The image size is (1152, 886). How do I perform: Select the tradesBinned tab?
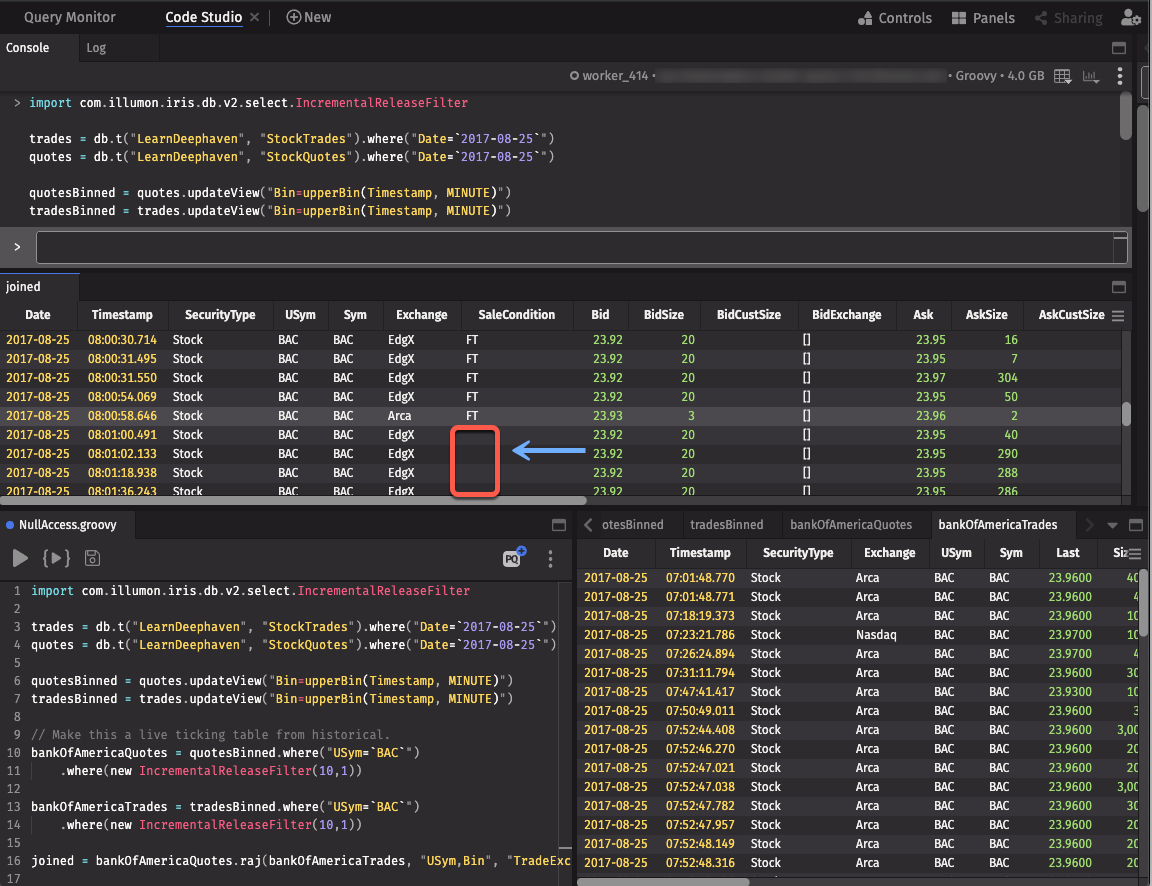click(726, 525)
